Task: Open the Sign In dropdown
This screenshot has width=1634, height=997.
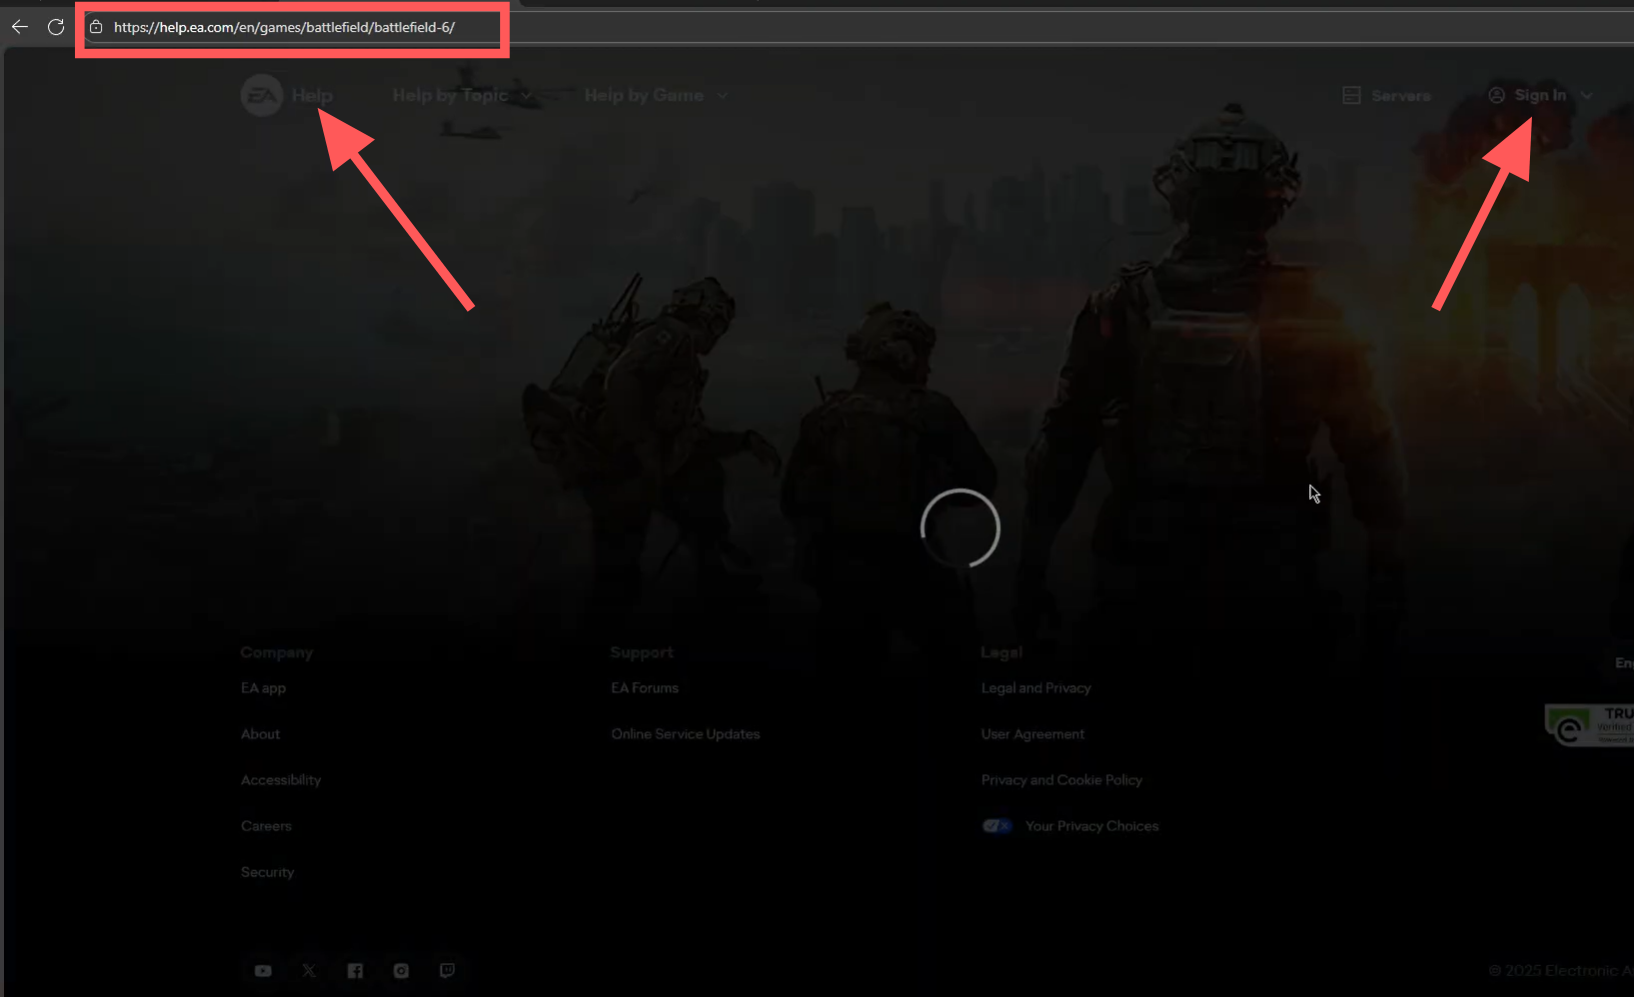Action: (1540, 96)
